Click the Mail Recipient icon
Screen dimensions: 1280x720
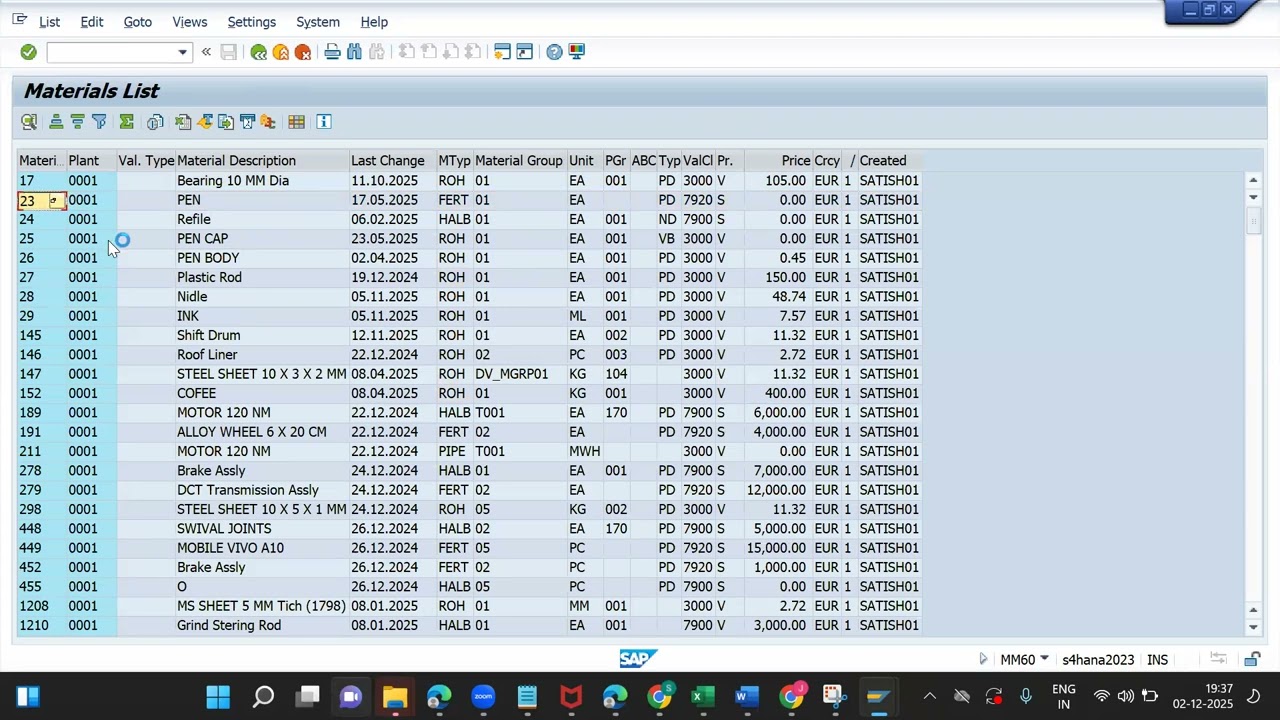[247, 122]
